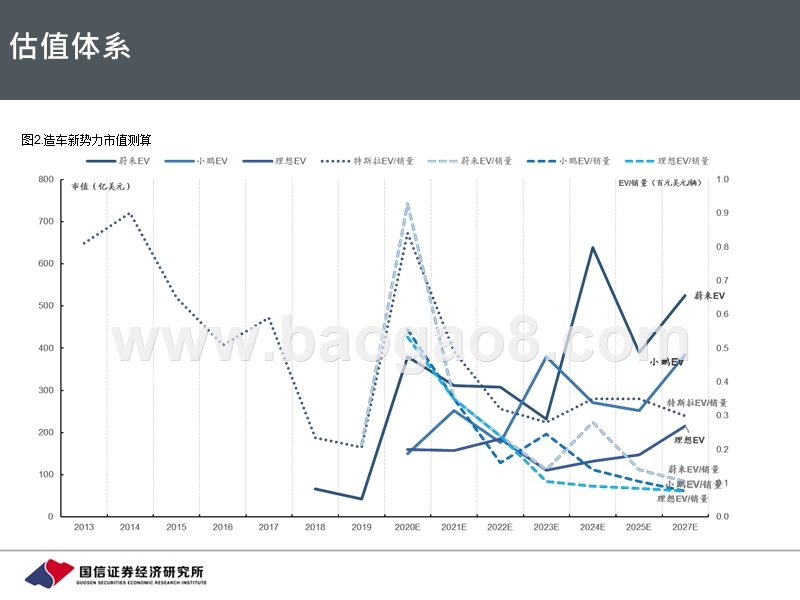Screen dimensions: 800x600
Task: Click the 2014 year label on the x-axis
Action: pos(130,527)
